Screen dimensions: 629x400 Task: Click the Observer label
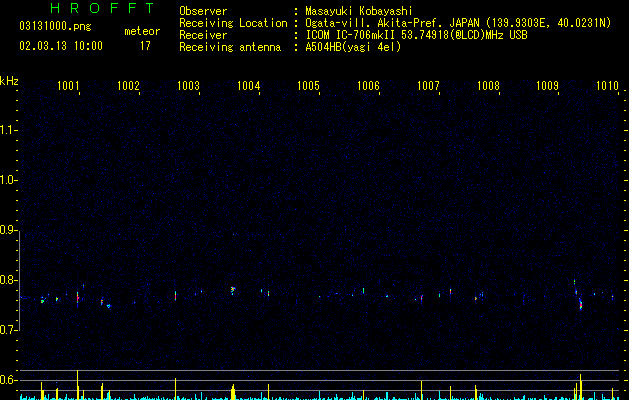point(203,11)
